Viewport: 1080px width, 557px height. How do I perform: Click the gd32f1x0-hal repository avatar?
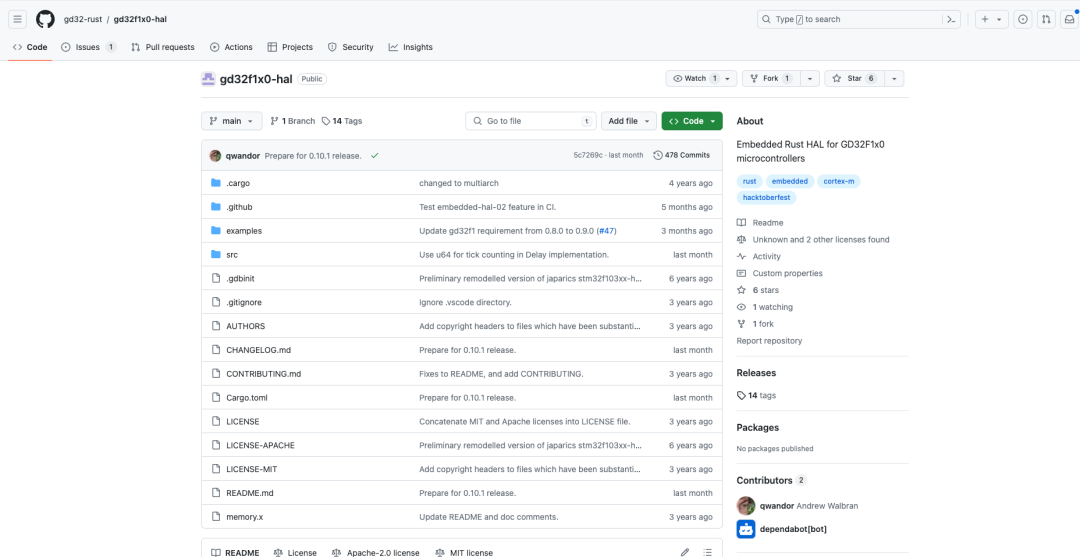209,78
